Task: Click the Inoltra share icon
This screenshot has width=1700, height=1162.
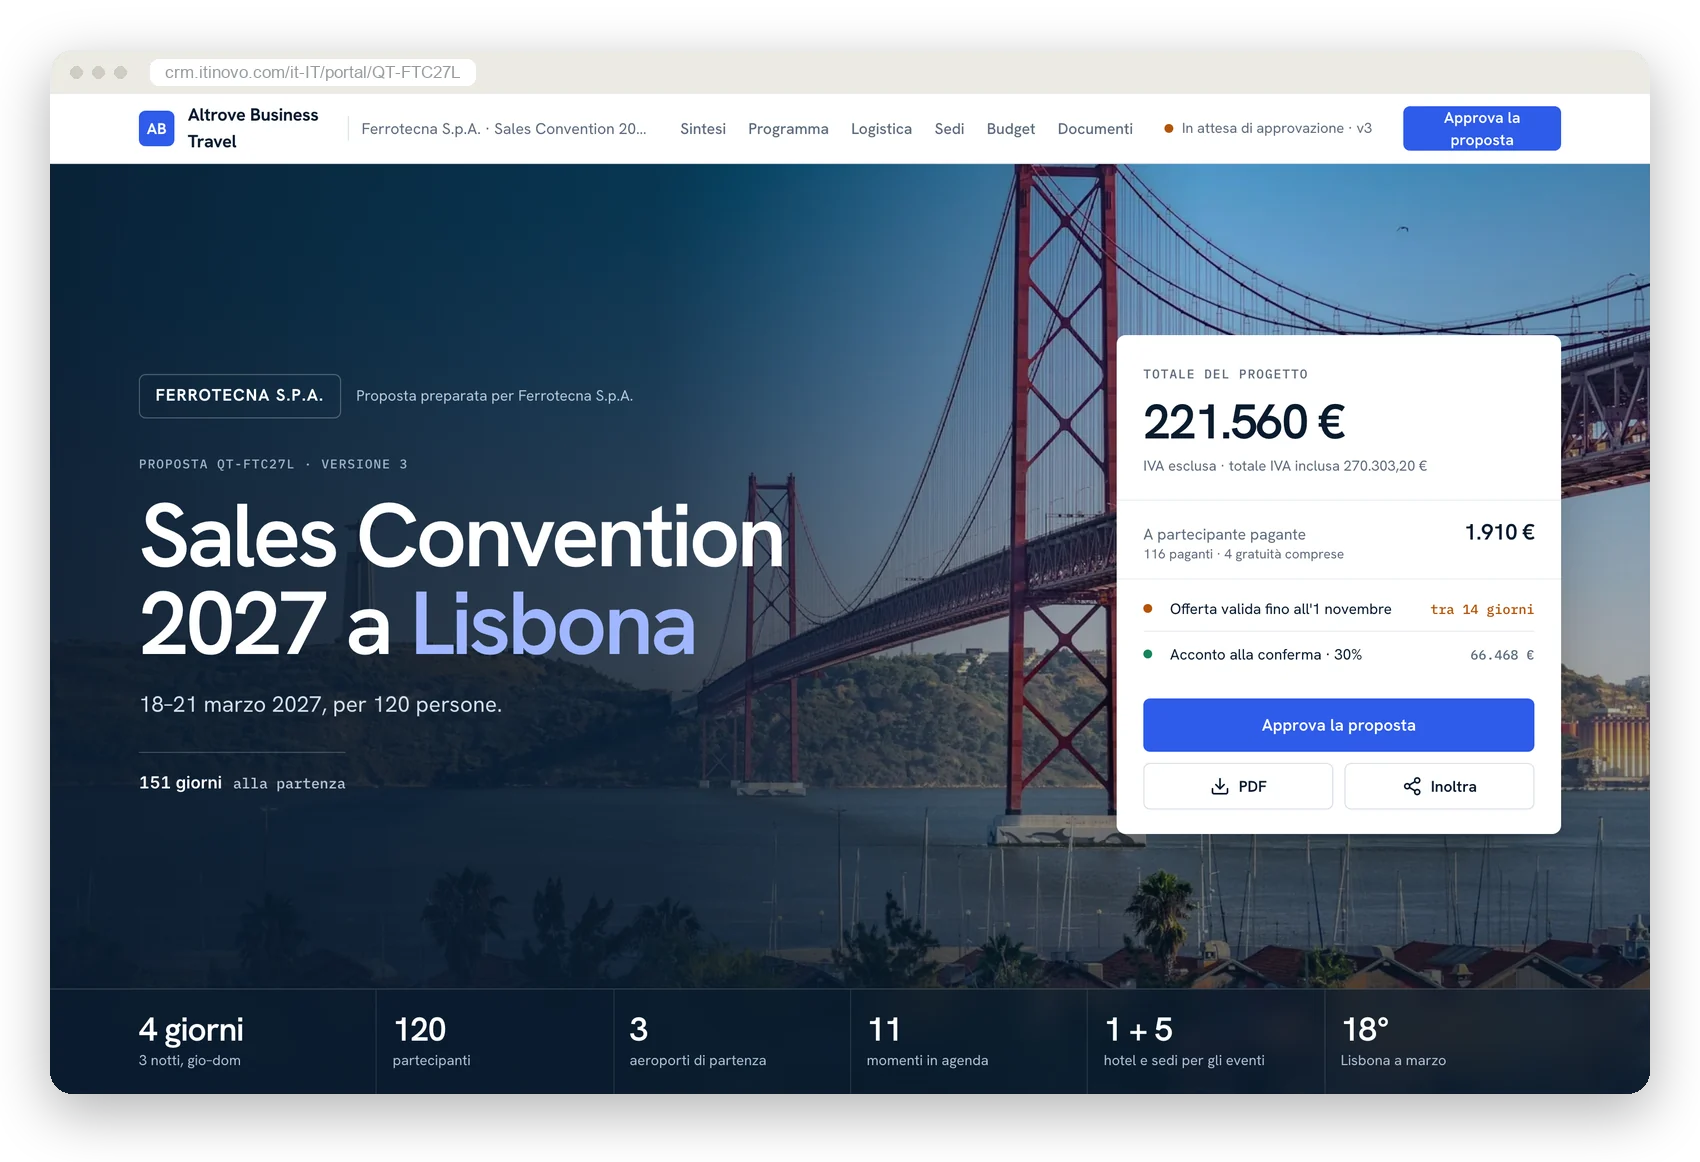Action: click(x=1412, y=786)
